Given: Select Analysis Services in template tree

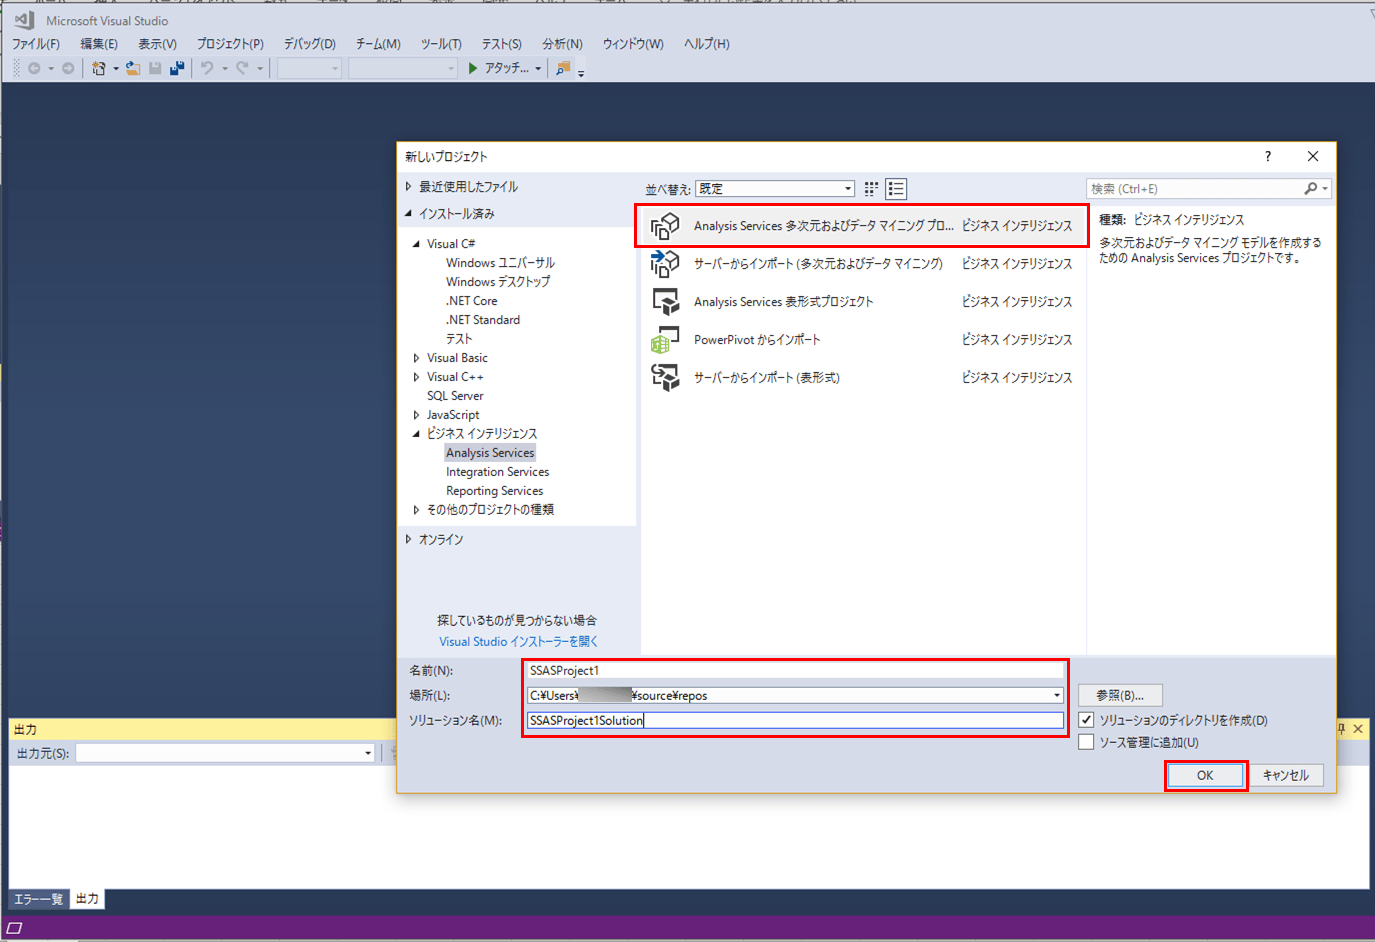Looking at the screenshot, I should 490,453.
